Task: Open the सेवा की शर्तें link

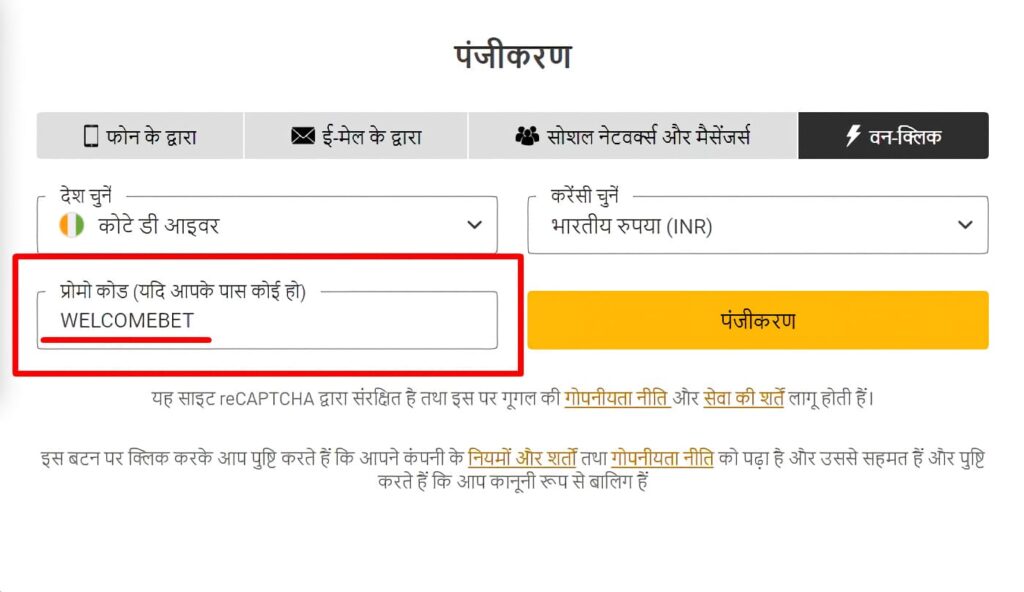Action: pos(743,398)
